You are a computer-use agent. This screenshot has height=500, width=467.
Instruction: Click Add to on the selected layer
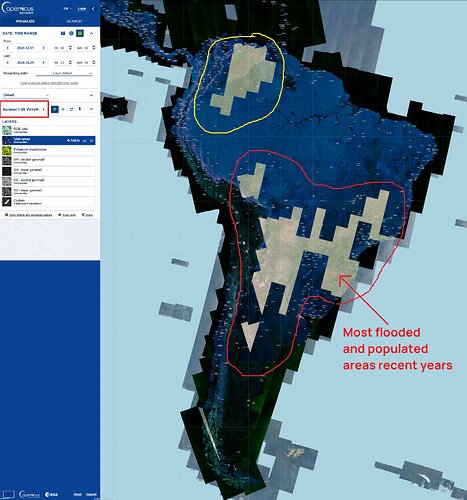(73, 141)
